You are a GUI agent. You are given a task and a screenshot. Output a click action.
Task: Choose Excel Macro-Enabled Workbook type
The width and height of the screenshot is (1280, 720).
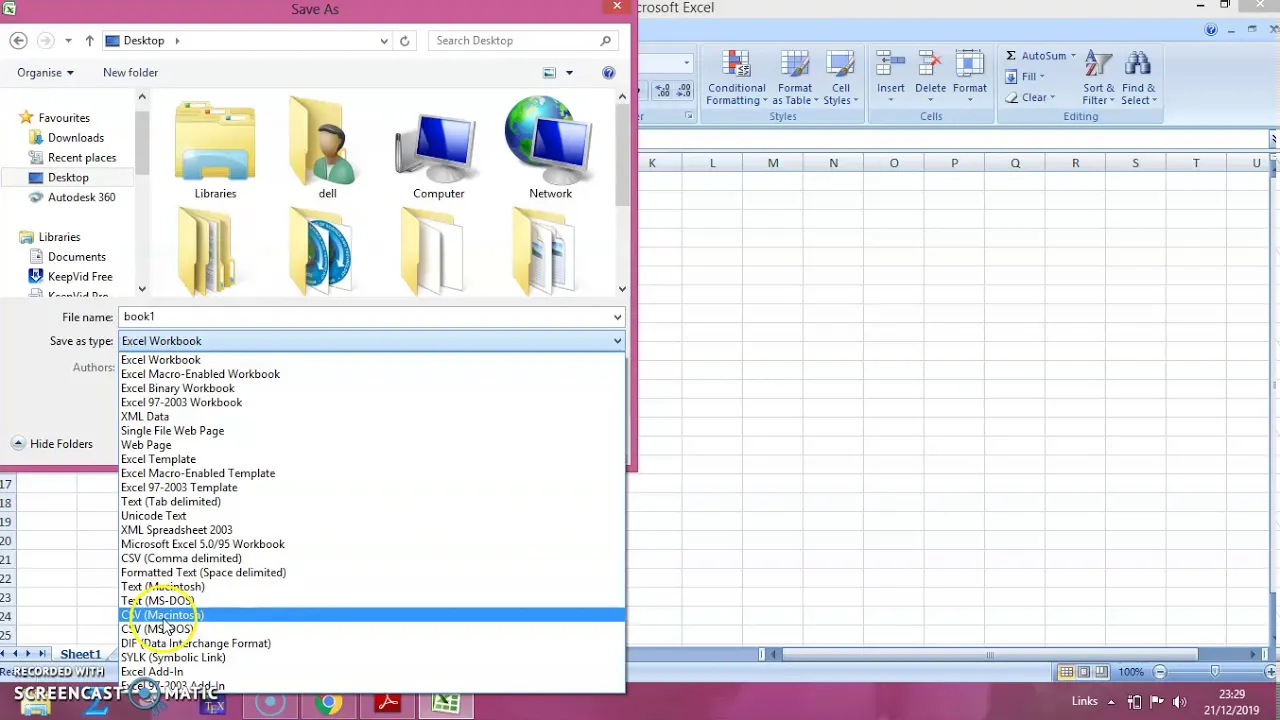tap(372, 374)
